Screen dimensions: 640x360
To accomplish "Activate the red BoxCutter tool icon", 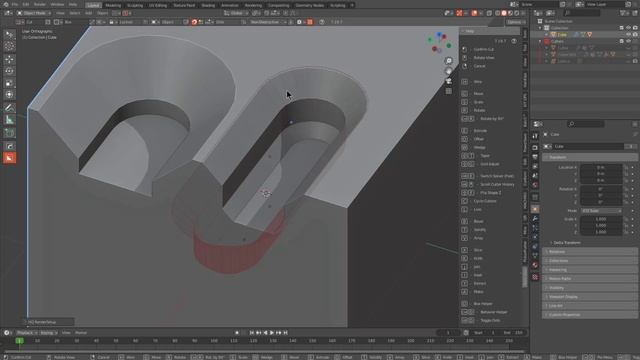I will 9,158.
